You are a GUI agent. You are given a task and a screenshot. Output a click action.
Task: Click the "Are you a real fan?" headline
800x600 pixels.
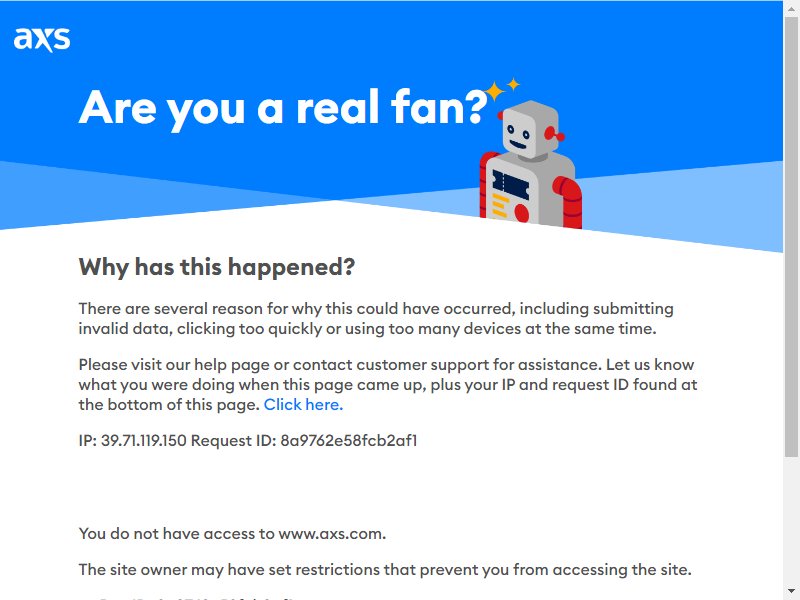point(284,108)
